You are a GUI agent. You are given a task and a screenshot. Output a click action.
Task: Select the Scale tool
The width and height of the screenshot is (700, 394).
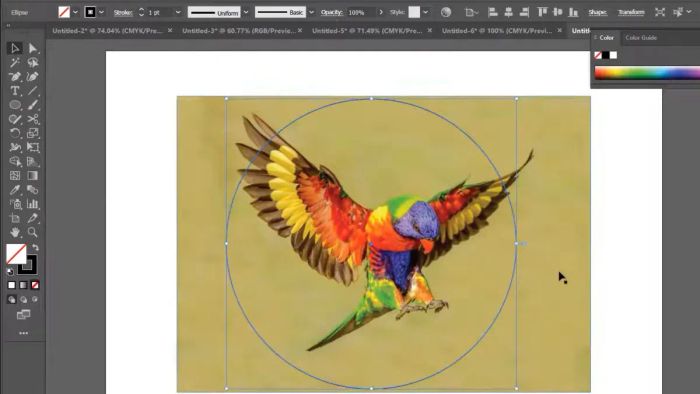tap(33, 133)
